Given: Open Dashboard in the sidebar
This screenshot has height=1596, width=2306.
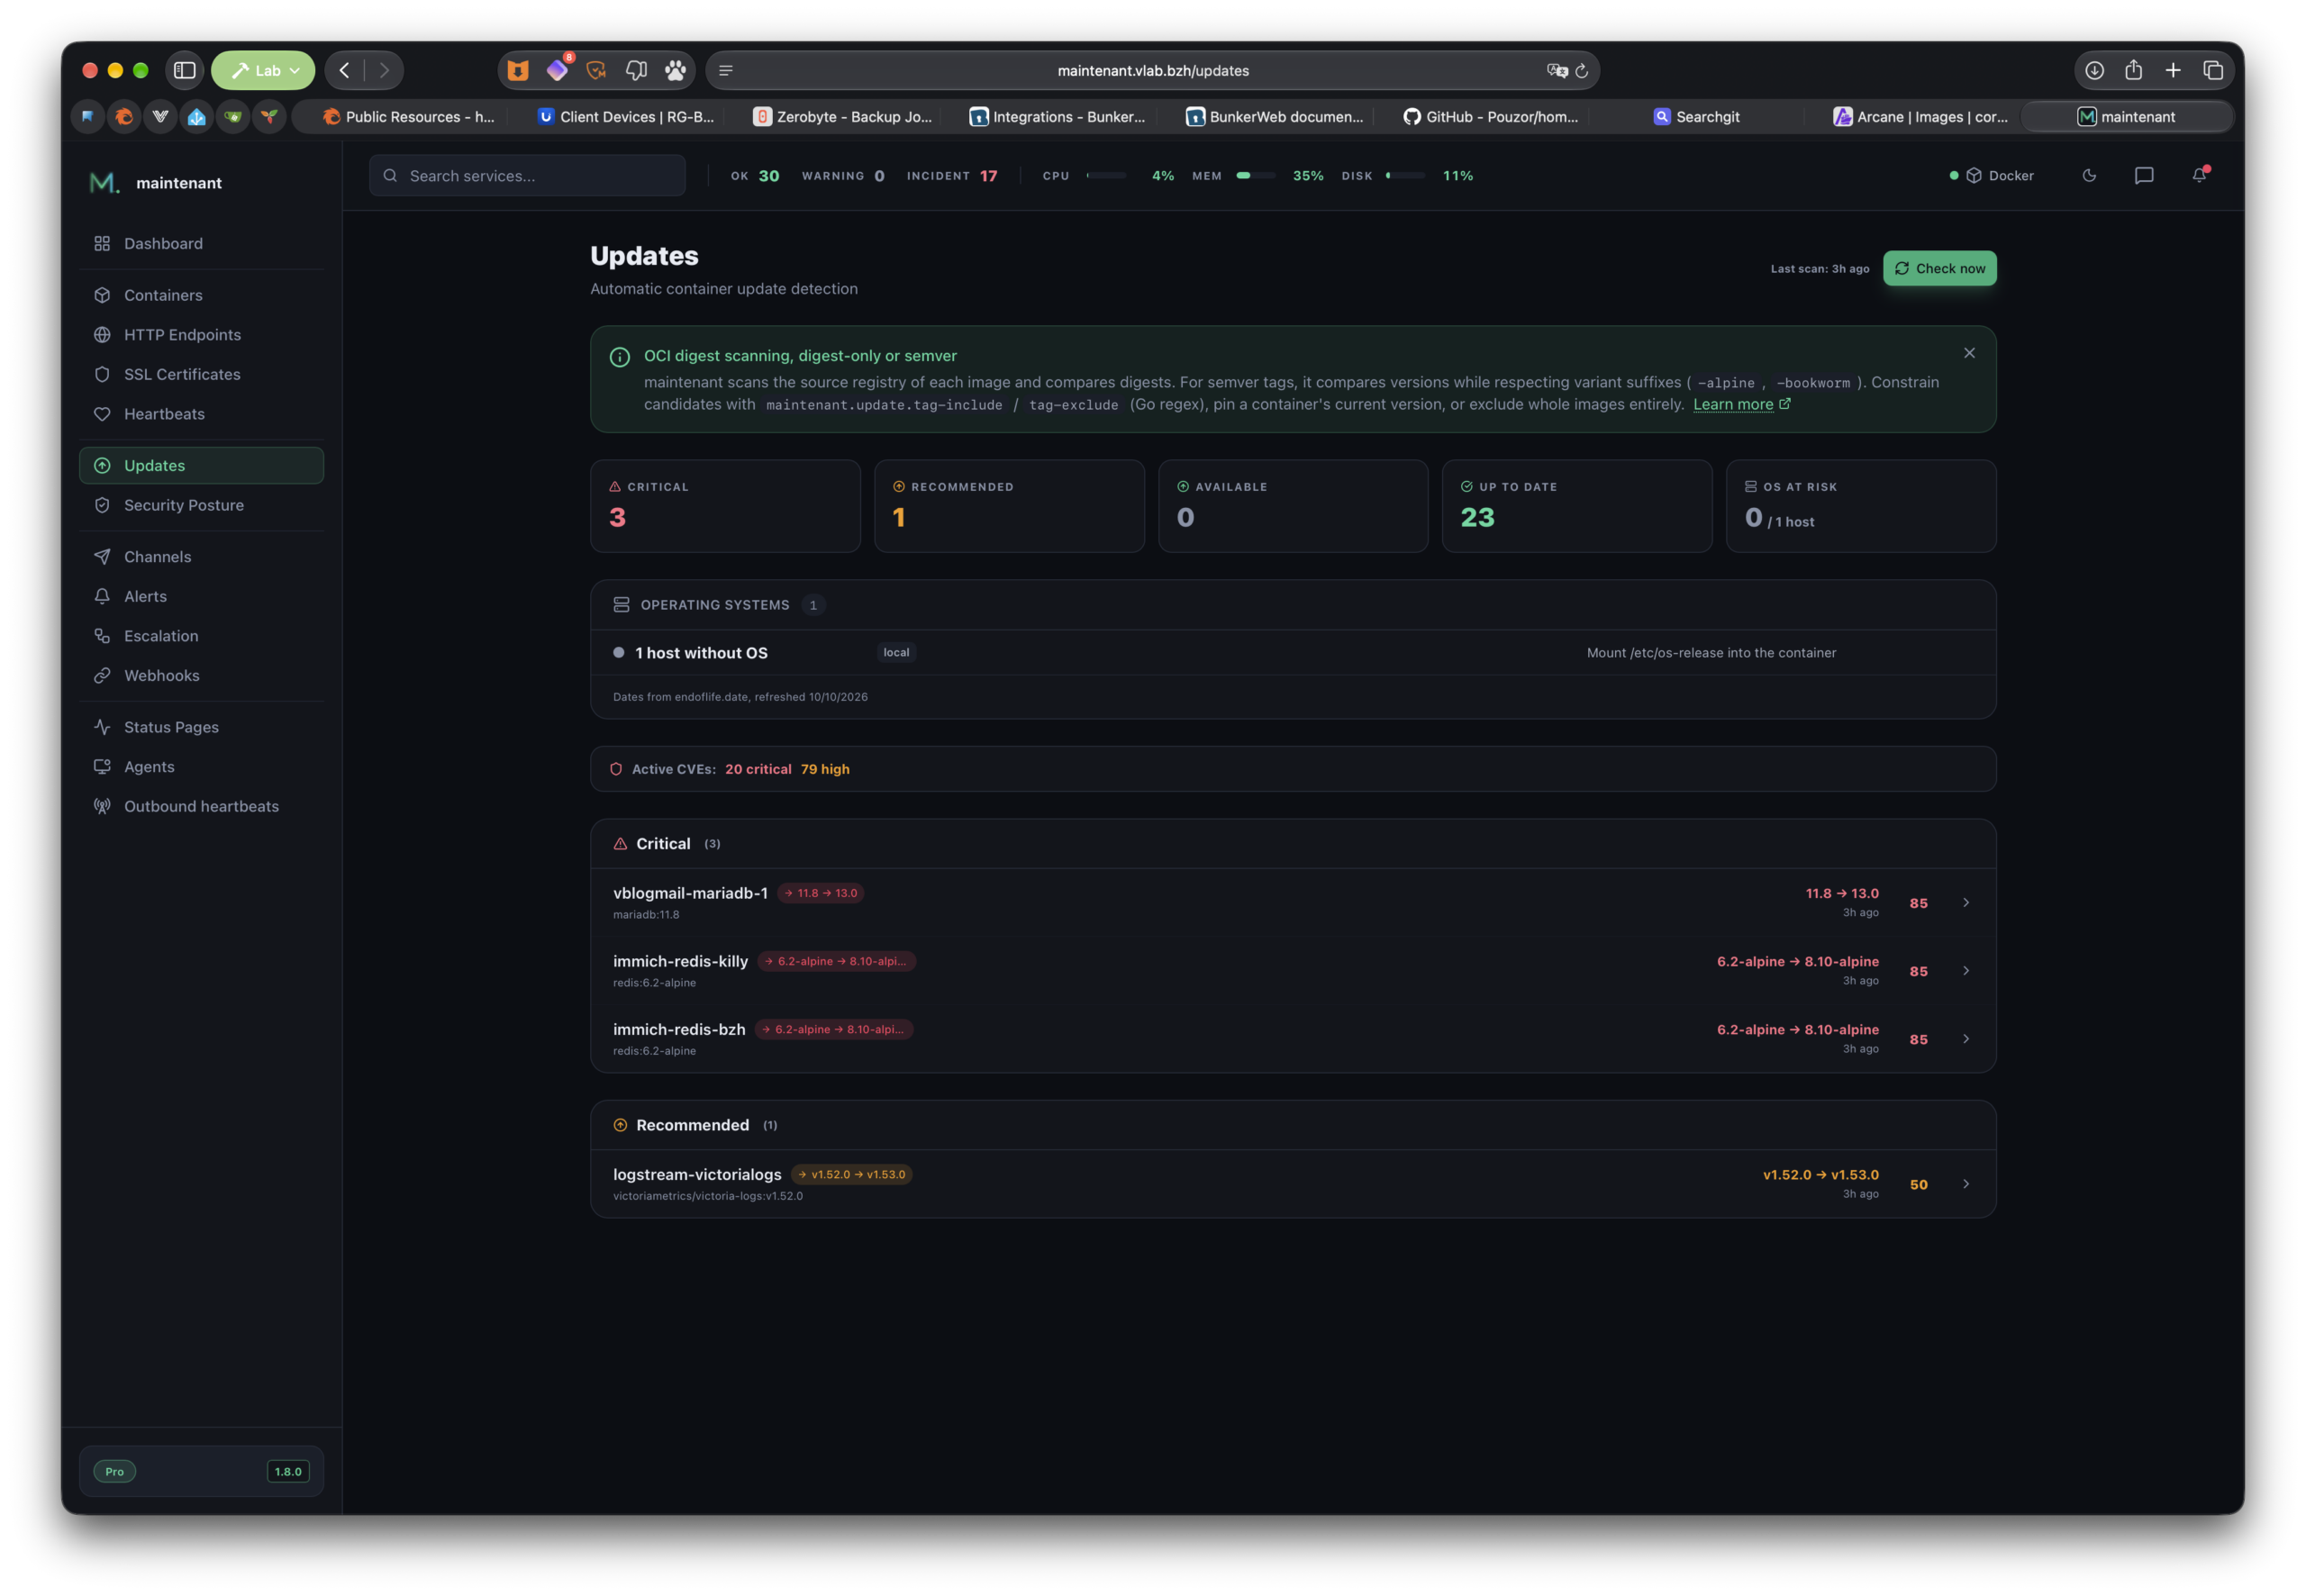Looking at the screenshot, I should click(201, 244).
